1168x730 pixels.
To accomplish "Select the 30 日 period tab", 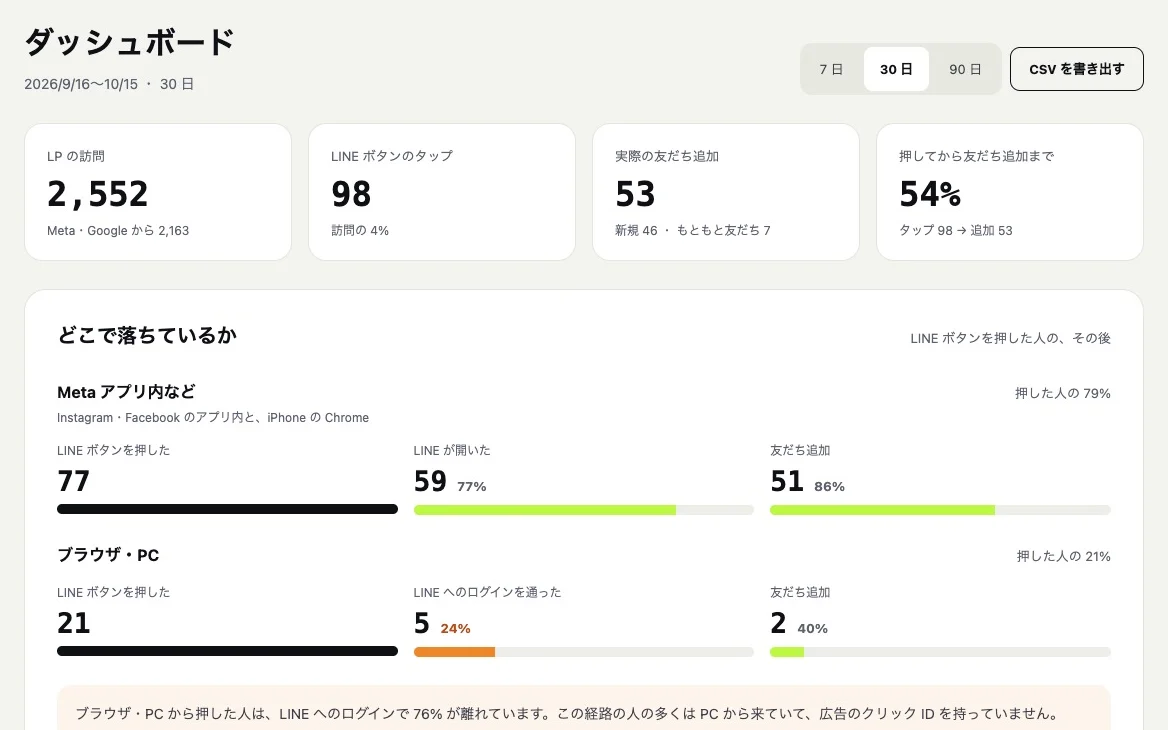I will (x=896, y=69).
